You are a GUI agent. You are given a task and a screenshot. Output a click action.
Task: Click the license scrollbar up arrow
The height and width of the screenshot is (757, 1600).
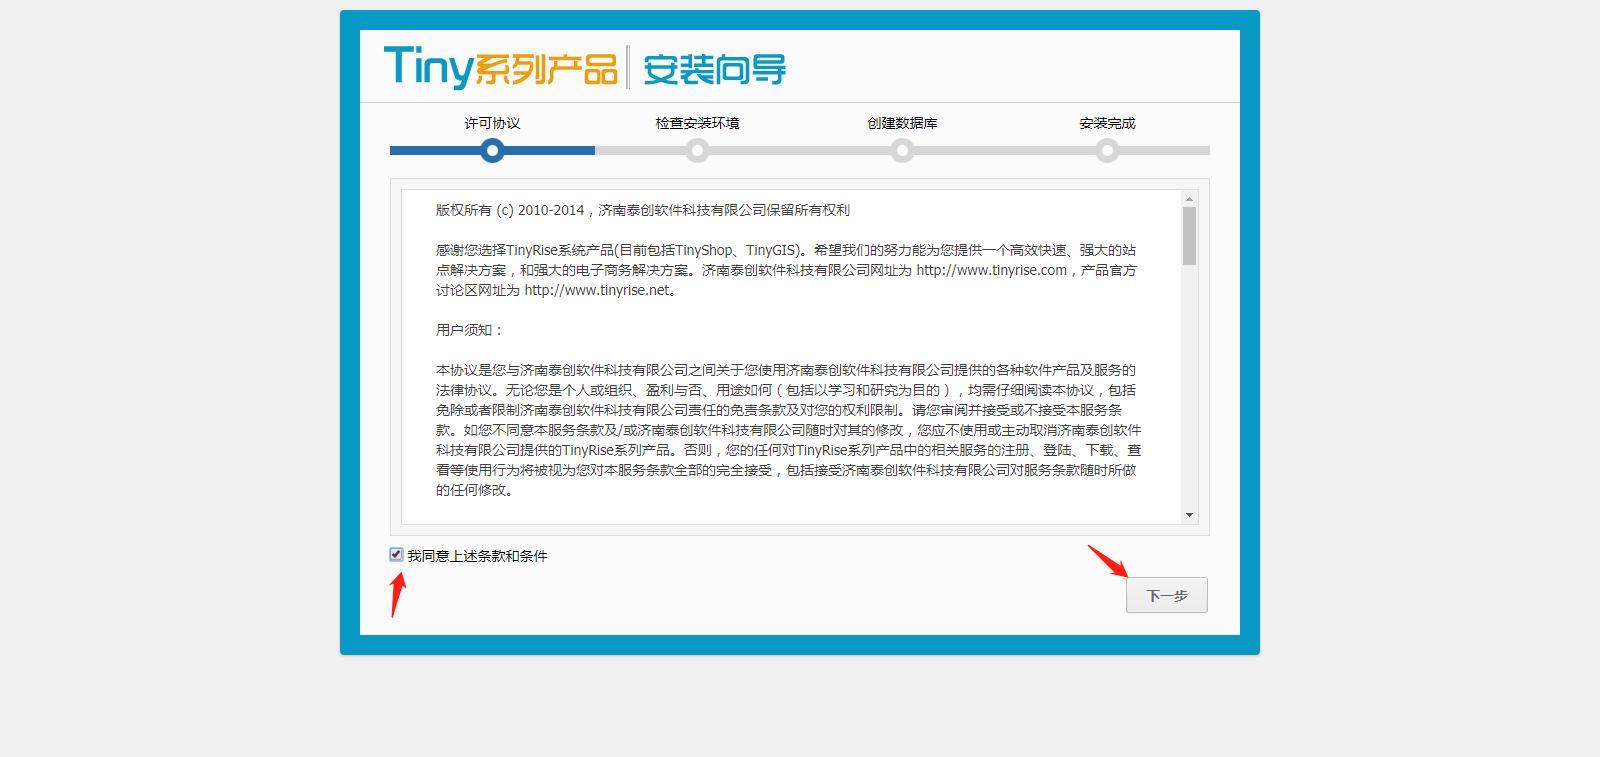pos(1189,198)
